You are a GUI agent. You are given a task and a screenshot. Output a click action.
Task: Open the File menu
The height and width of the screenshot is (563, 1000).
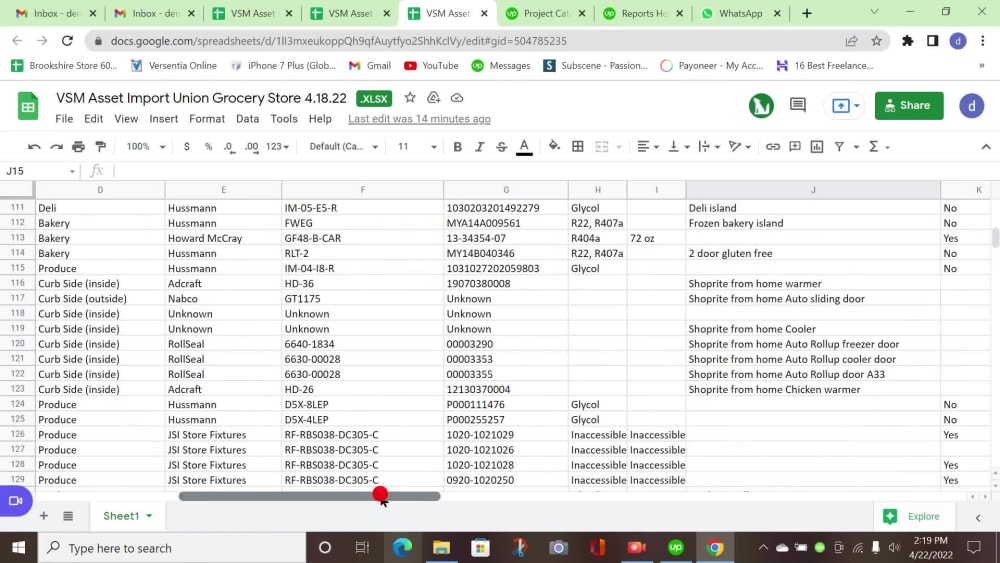point(64,119)
